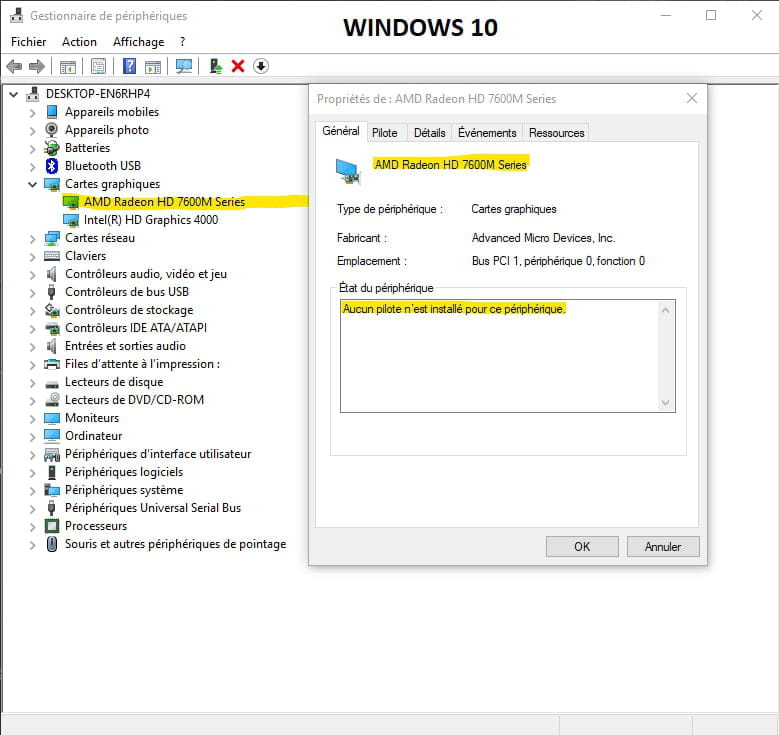Click the Properties sheet toolbar icon
The width and height of the screenshot is (779, 735).
[99, 66]
